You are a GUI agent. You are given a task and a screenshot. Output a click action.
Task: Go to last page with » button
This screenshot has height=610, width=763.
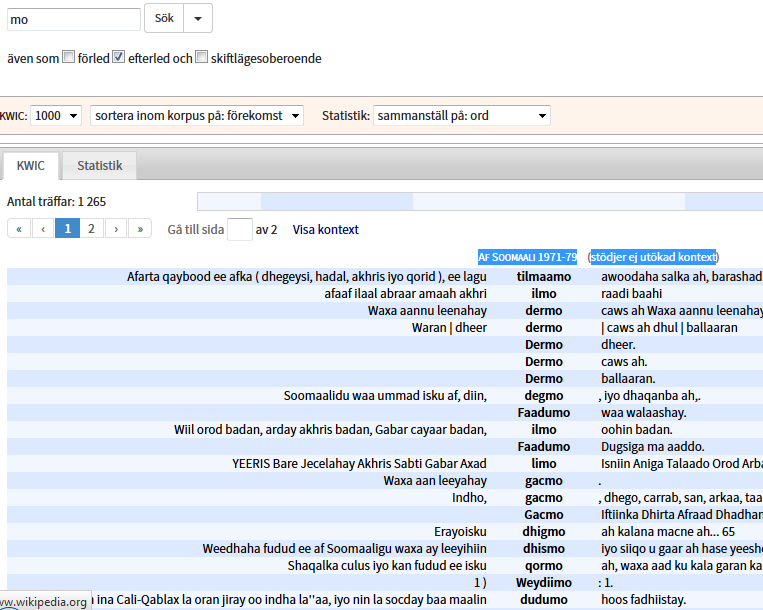(140, 229)
